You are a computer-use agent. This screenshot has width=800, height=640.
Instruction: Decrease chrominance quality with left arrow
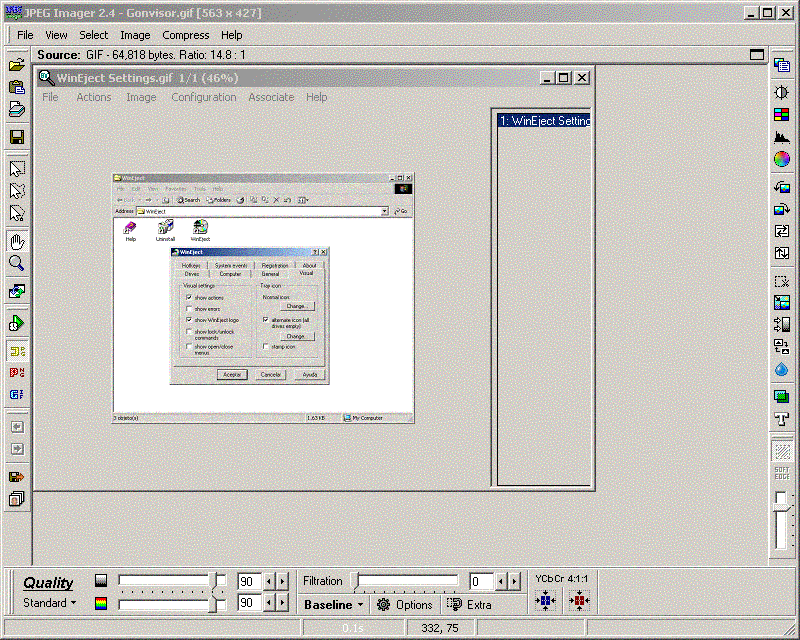[x=269, y=603]
